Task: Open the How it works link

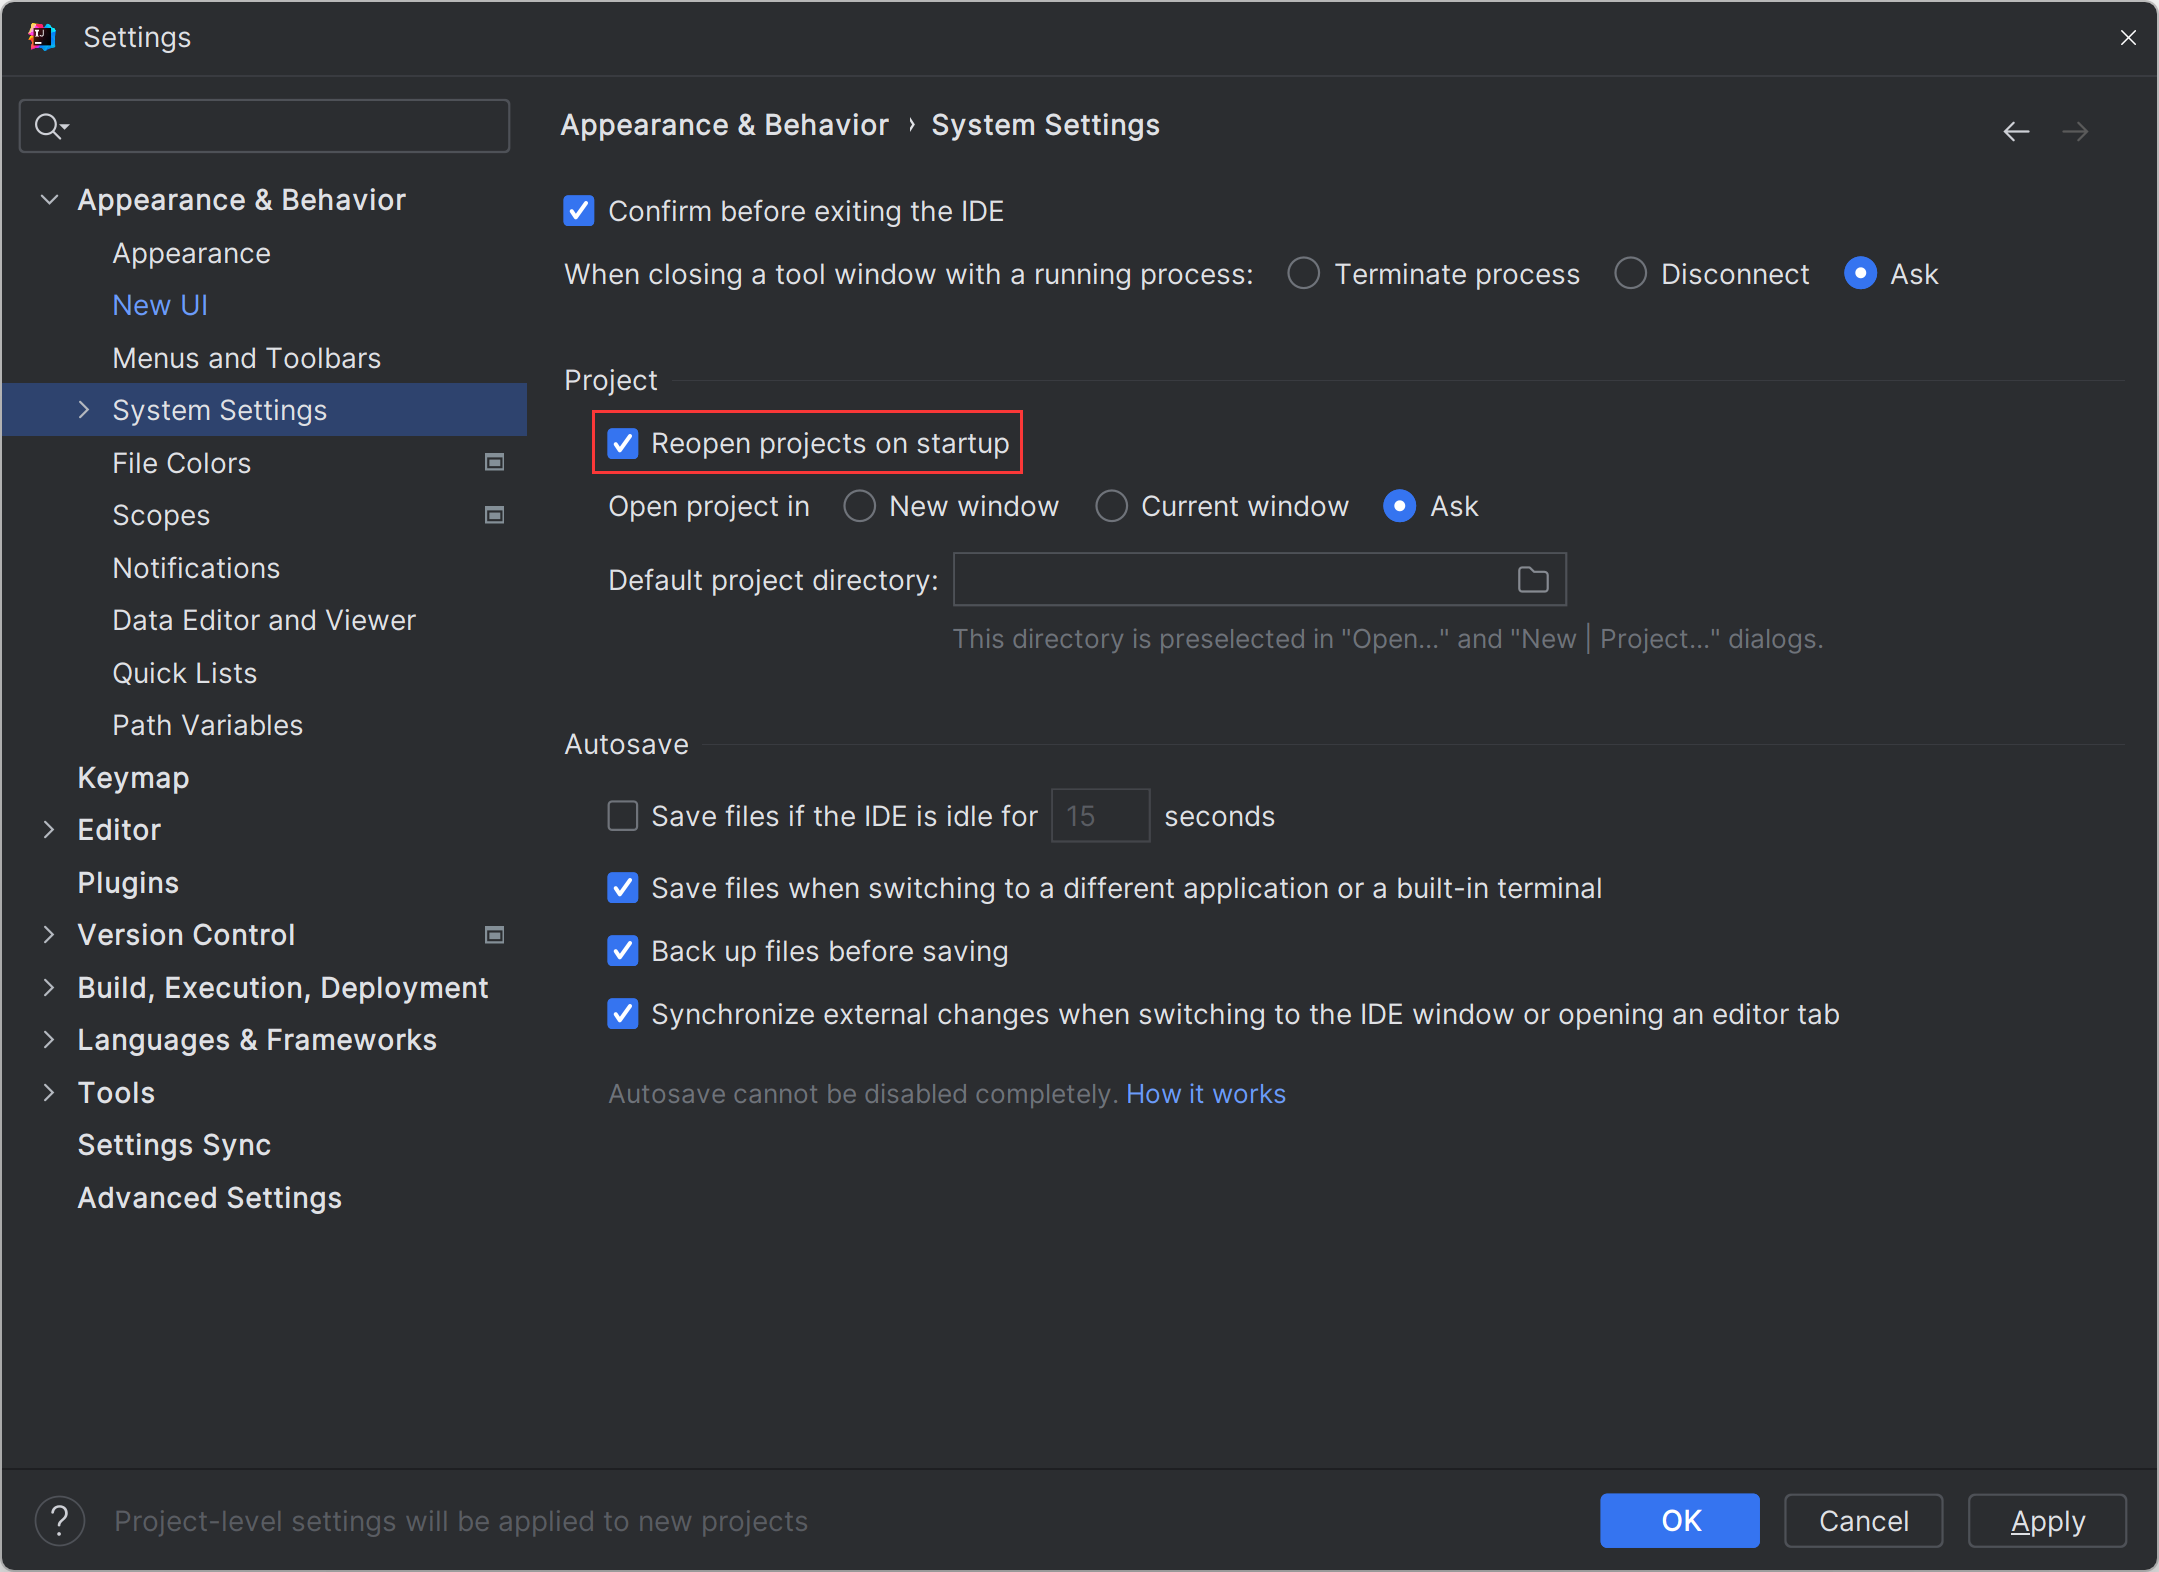Action: pyautogui.click(x=1206, y=1094)
